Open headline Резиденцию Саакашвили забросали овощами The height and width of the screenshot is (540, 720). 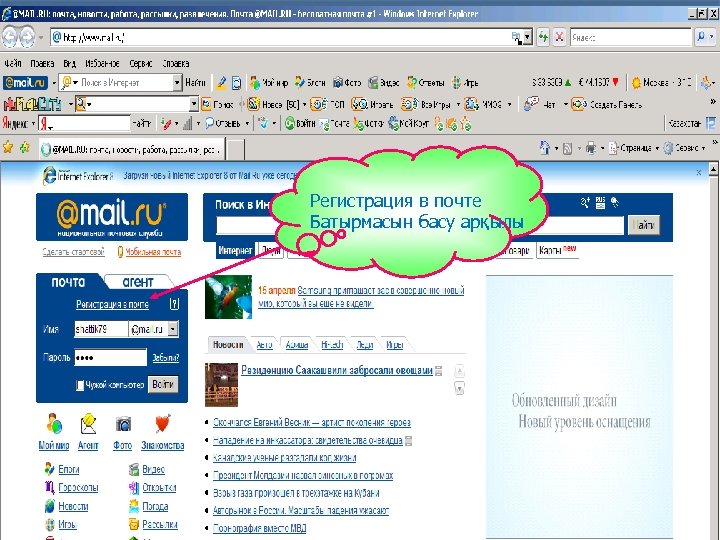(x=337, y=370)
